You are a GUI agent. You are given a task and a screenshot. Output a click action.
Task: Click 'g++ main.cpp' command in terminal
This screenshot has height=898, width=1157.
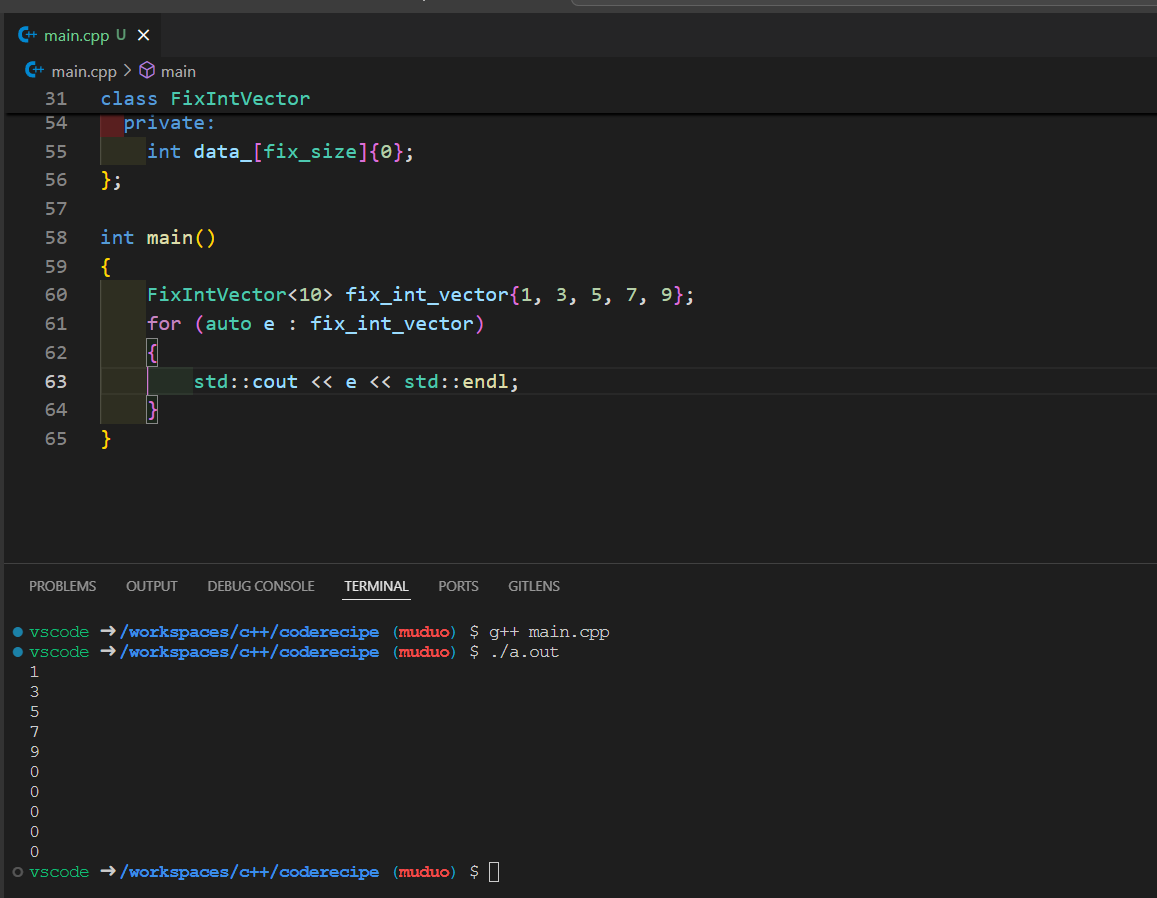coord(549,632)
